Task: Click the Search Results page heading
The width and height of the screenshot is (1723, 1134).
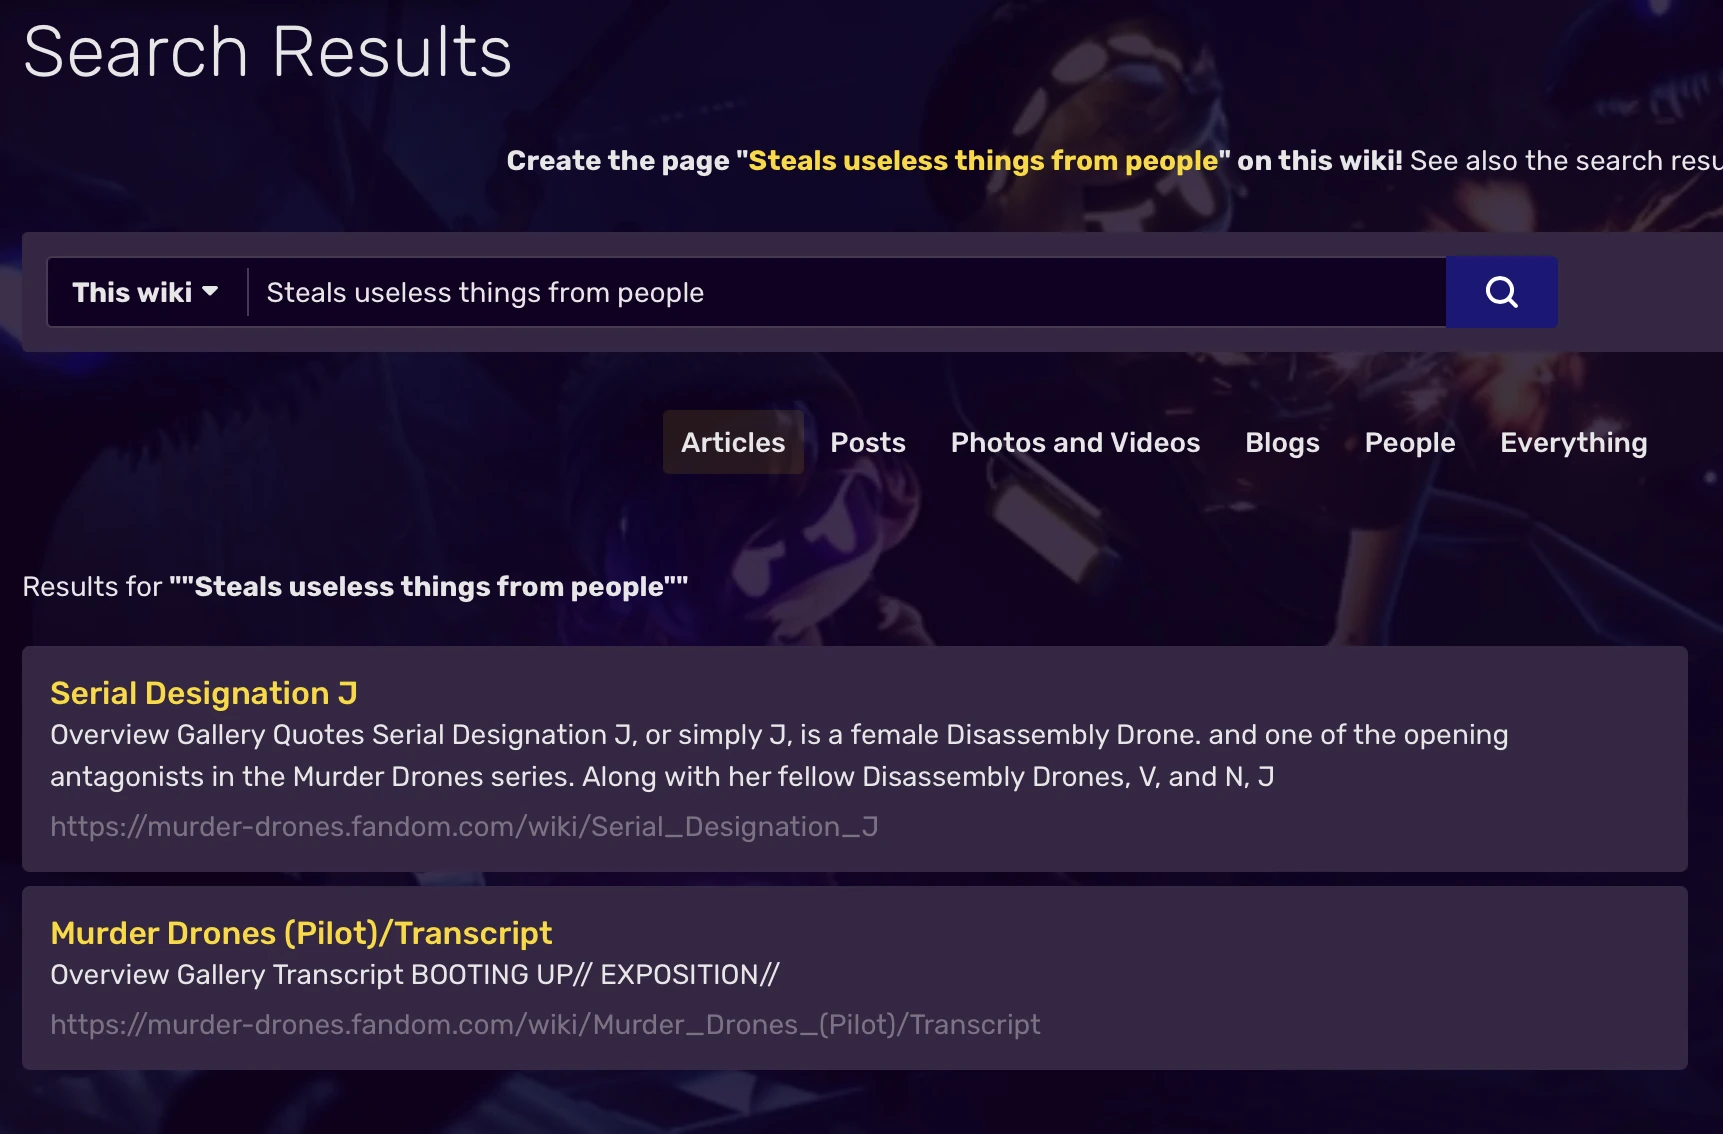Action: point(268,52)
